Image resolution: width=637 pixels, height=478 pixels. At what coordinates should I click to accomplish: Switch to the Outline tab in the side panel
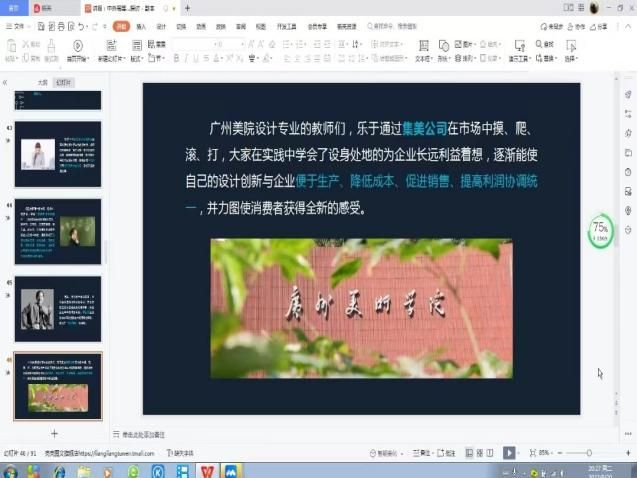41,83
